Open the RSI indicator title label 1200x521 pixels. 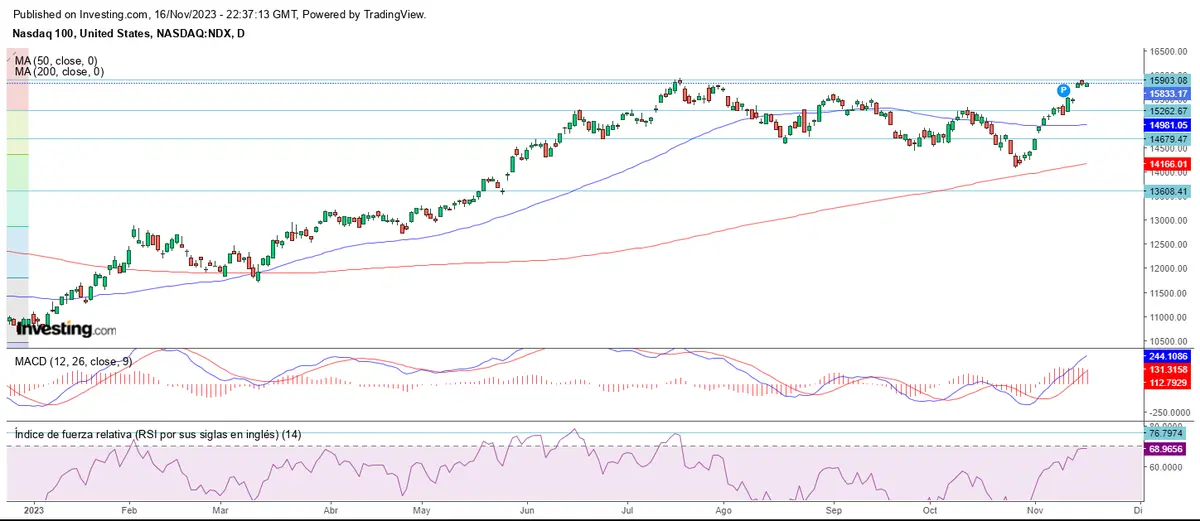pos(157,434)
